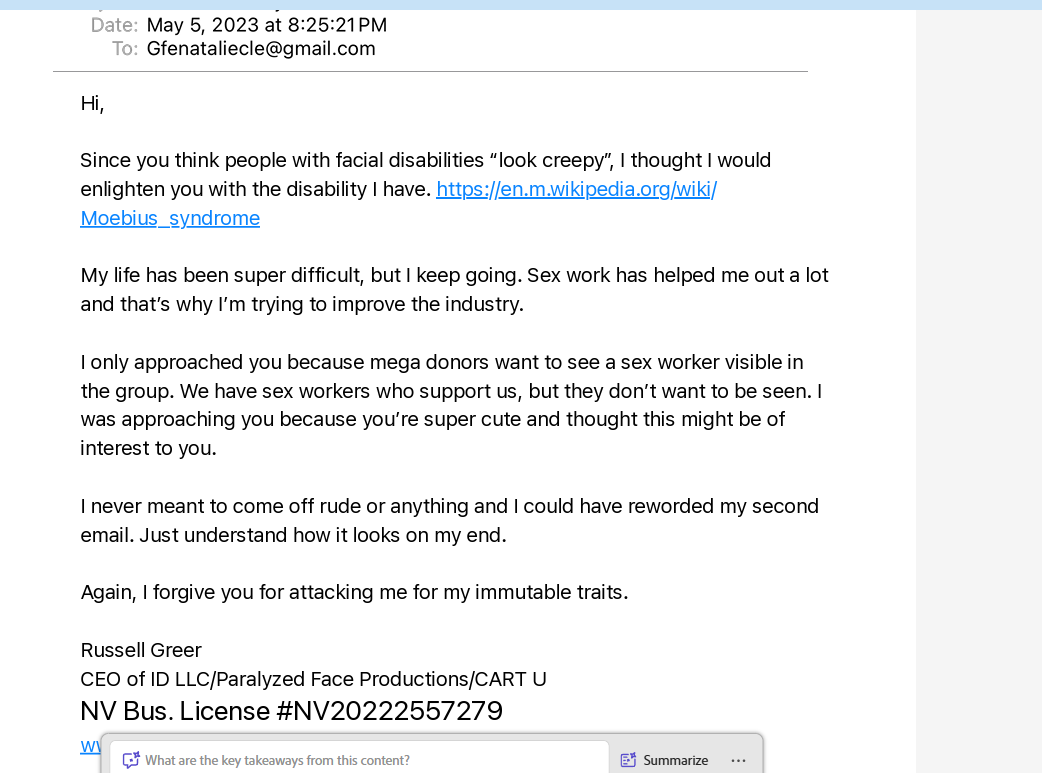Click the Russell Greer signature name

coord(141,650)
